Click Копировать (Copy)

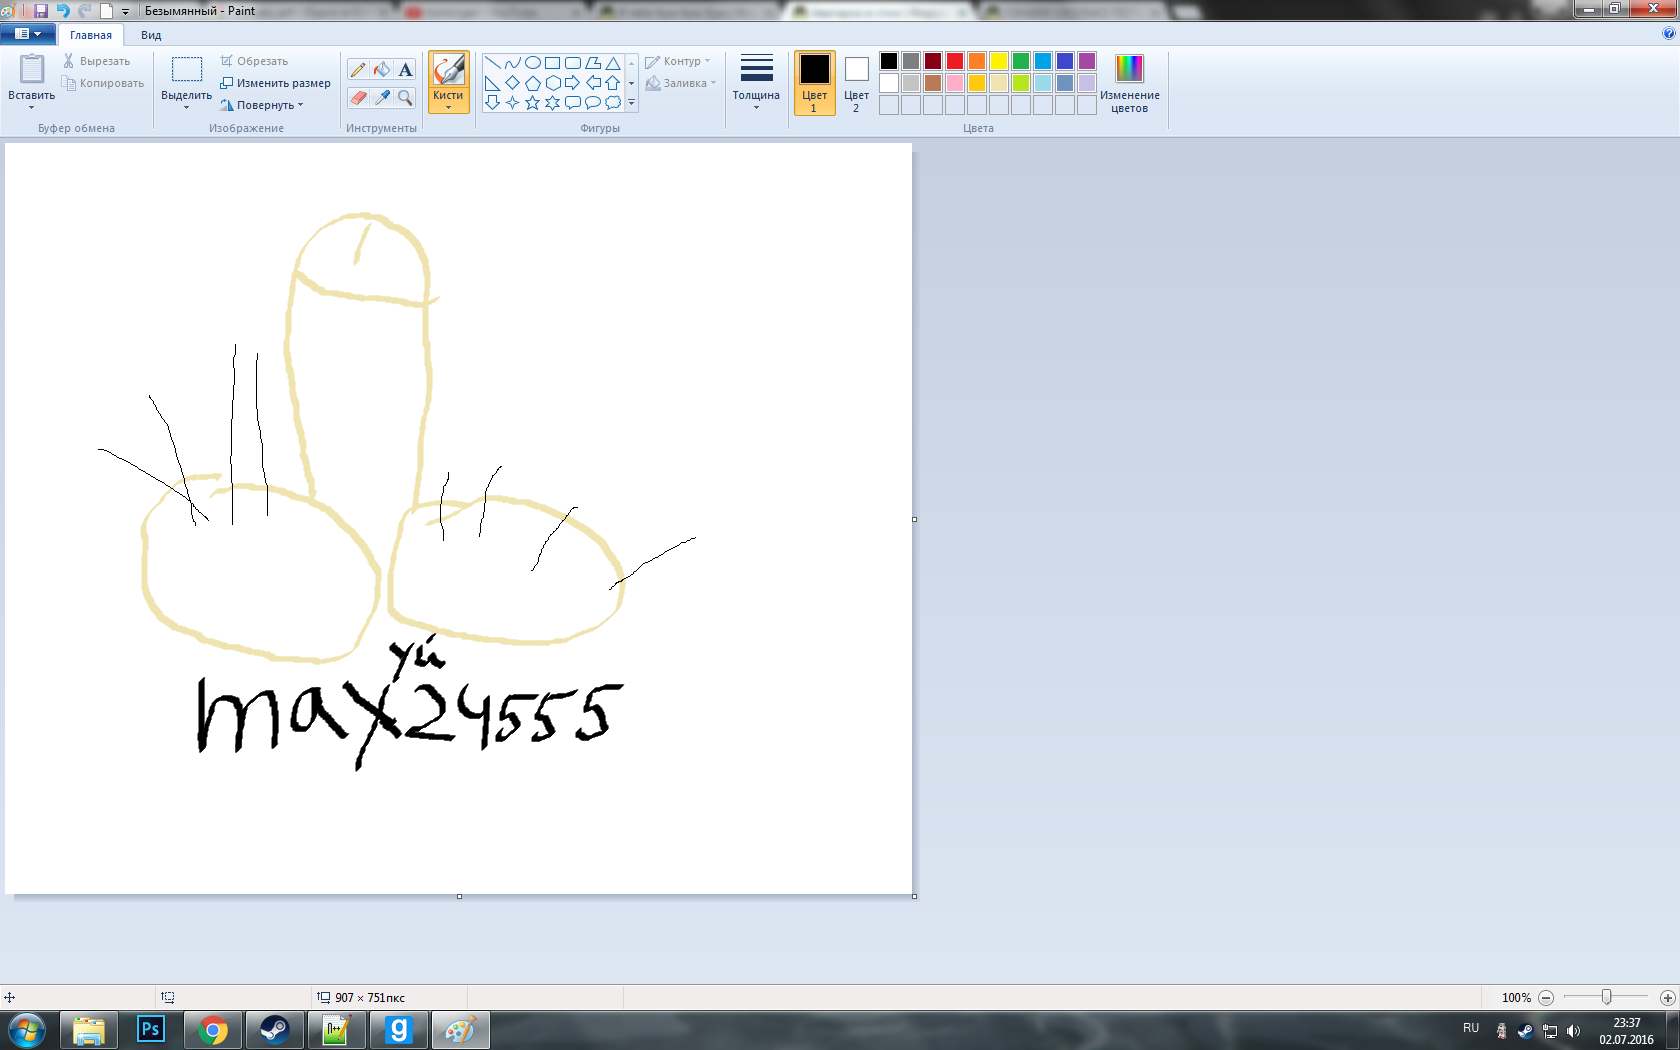pos(103,83)
